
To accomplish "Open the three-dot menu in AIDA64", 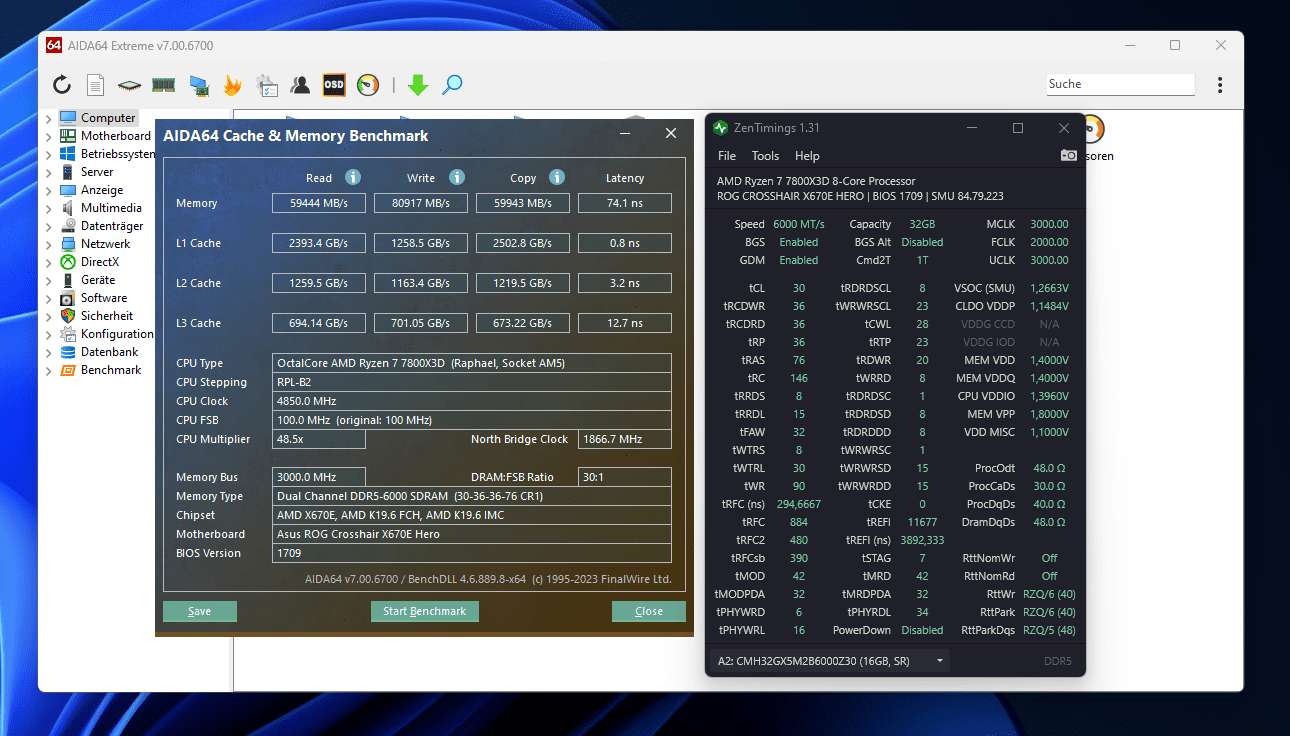I will click(1220, 85).
